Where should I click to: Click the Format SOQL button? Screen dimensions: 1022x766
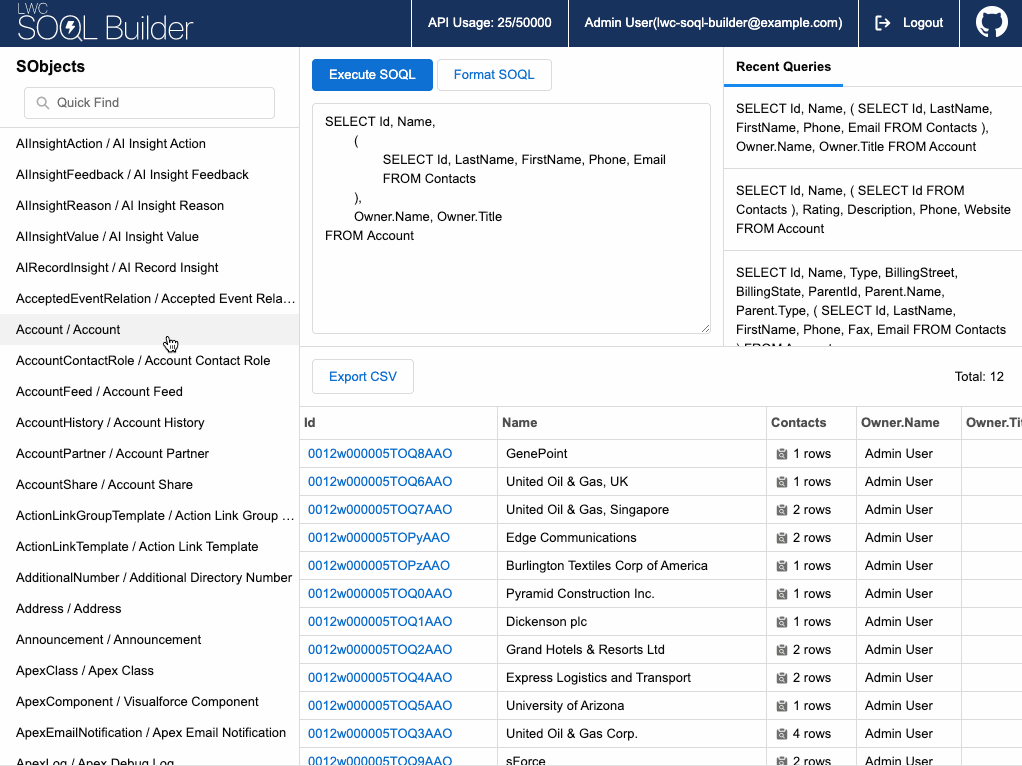coord(494,74)
